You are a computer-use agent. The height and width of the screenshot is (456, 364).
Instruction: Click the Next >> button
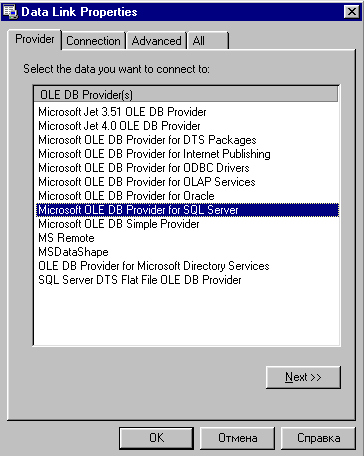pyautogui.click(x=303, y=377)
